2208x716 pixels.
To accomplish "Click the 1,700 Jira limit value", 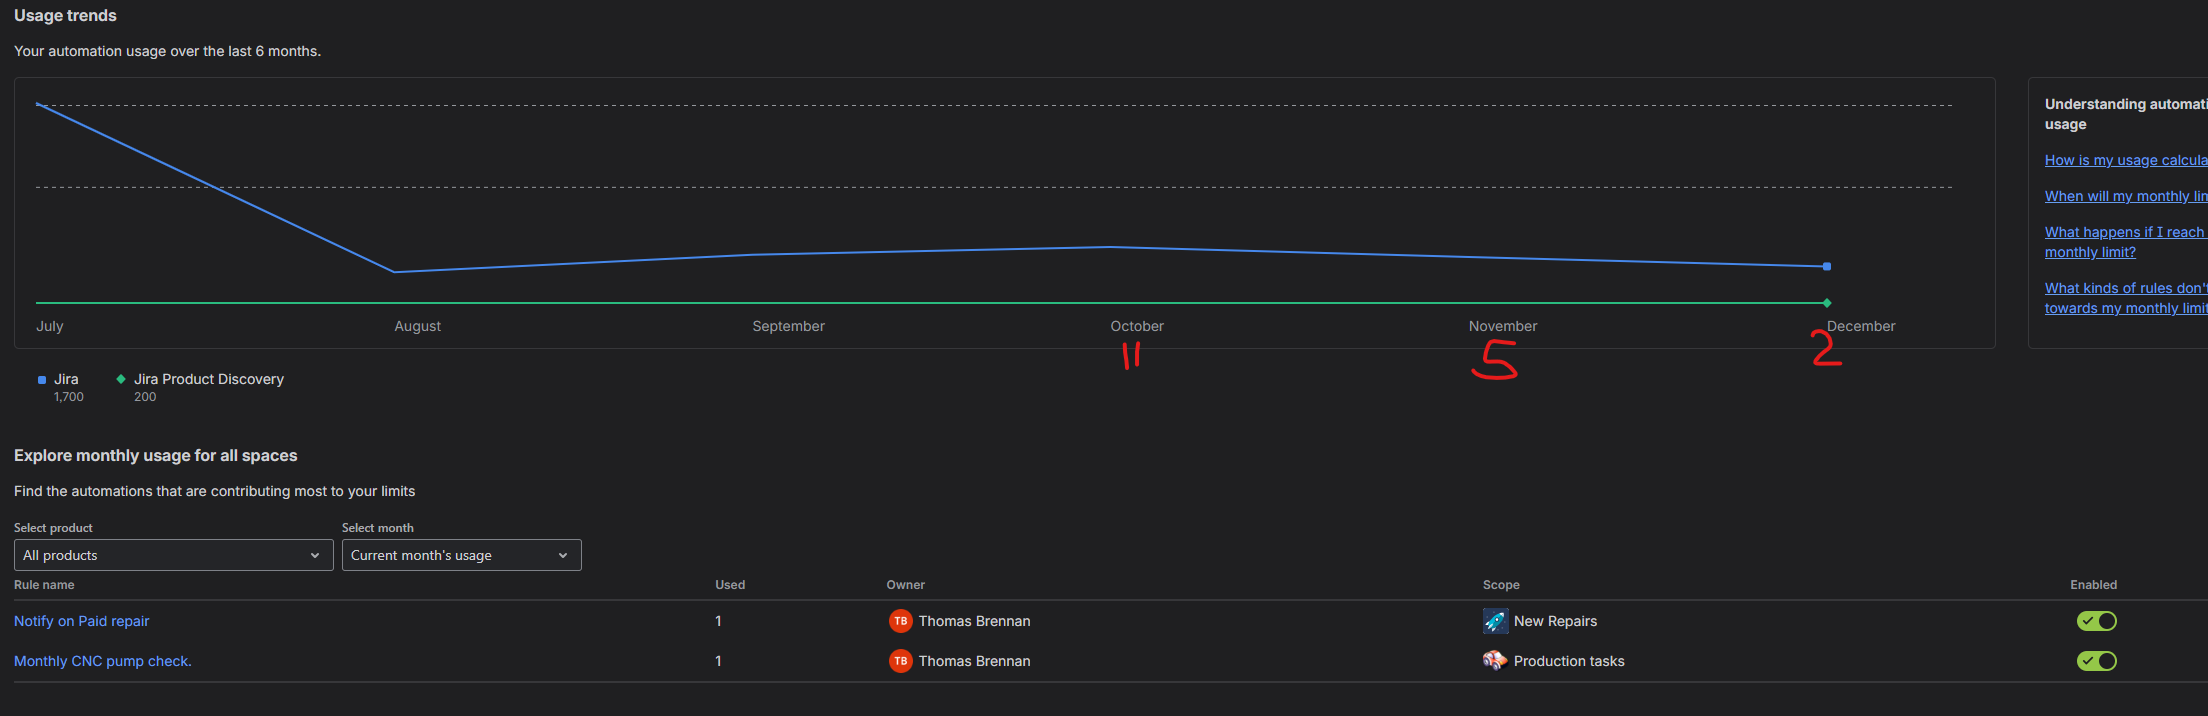I will point(69,397).
